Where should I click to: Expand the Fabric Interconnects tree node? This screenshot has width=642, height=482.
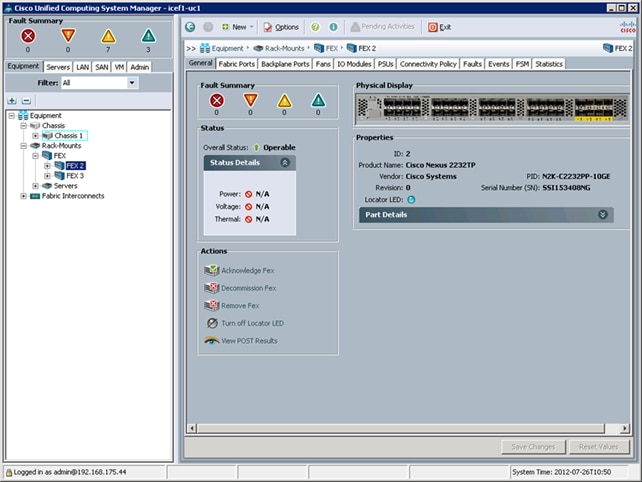(23, 196)
